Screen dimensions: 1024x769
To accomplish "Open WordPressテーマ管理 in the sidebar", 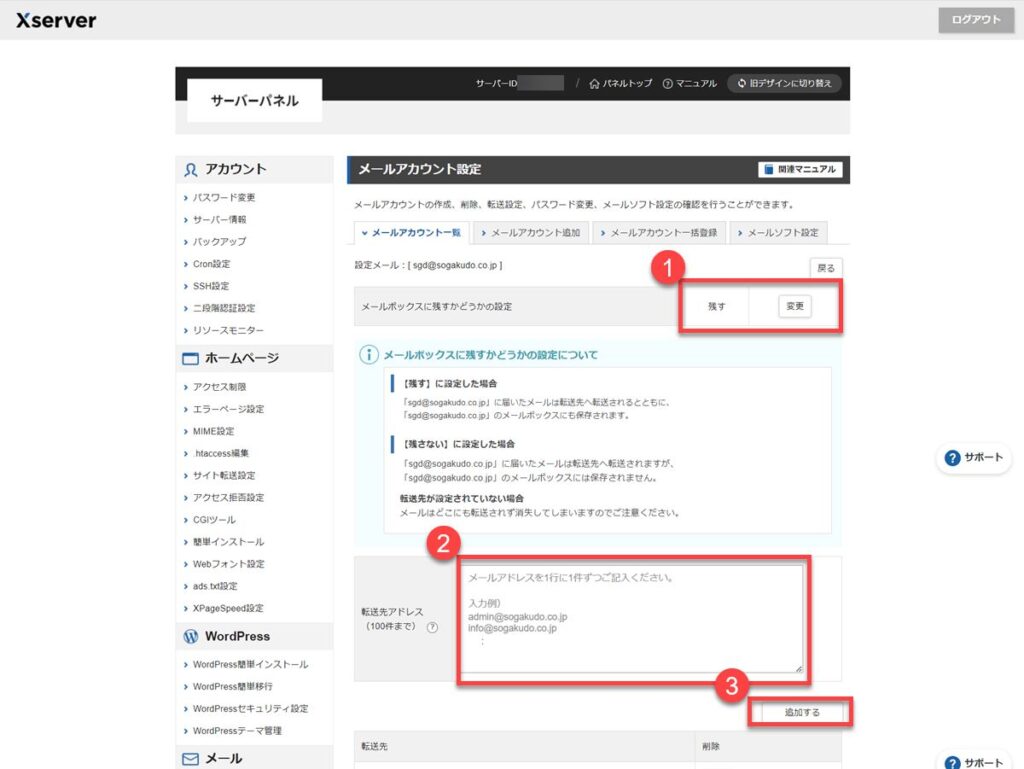I will (237, 730).
